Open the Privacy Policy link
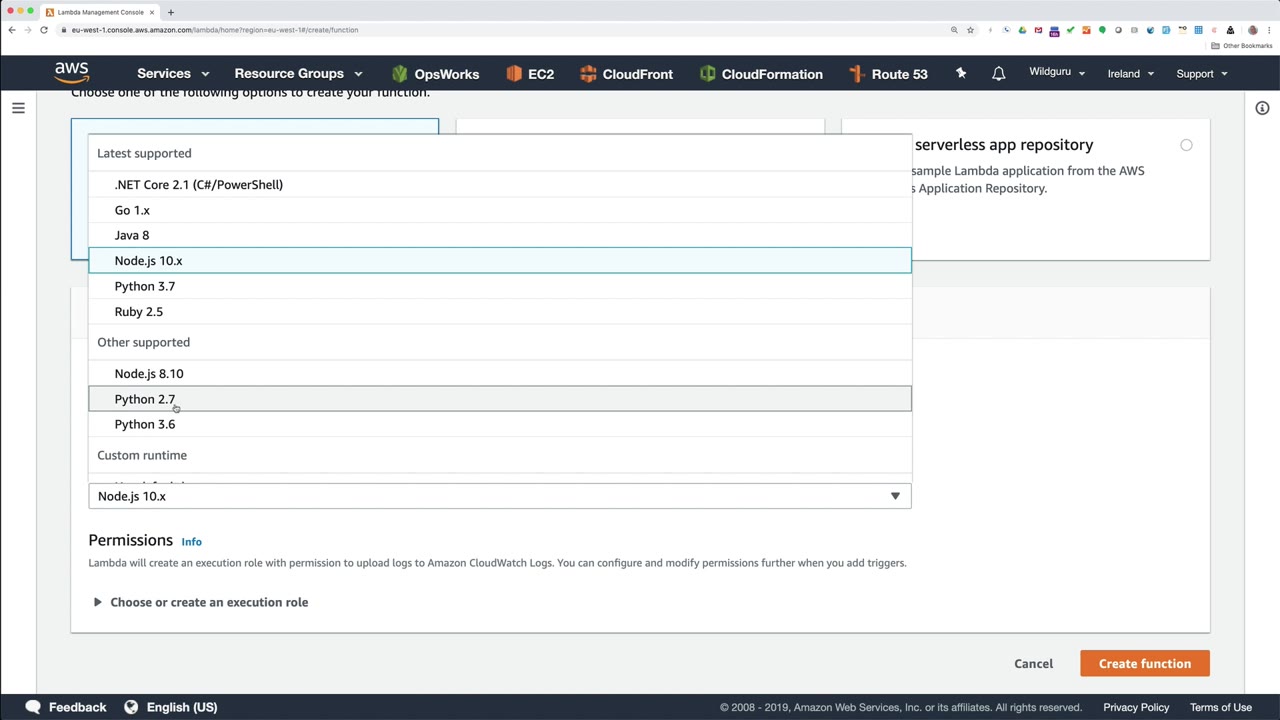Image resolution: width=1280 pixels, height=720 pixels. (x=1136, y=707)
